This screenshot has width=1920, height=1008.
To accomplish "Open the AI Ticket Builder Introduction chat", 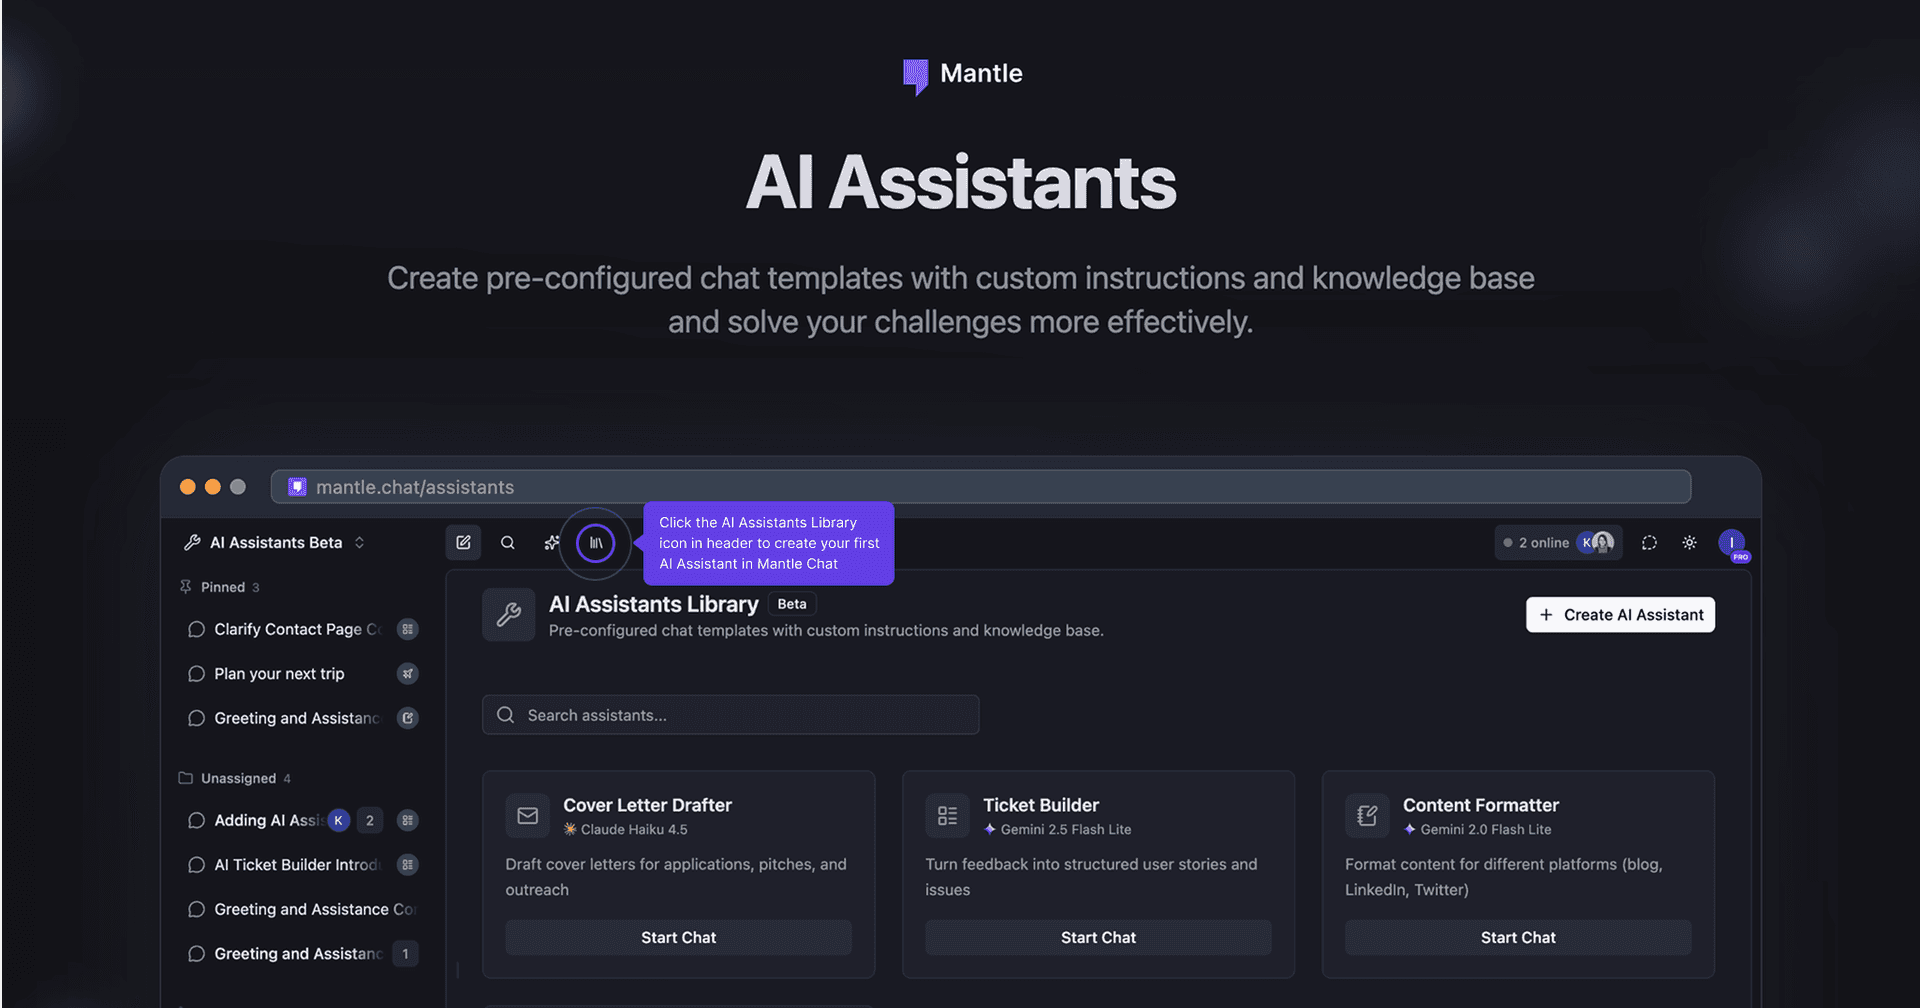I will click(x=298, y=865).
